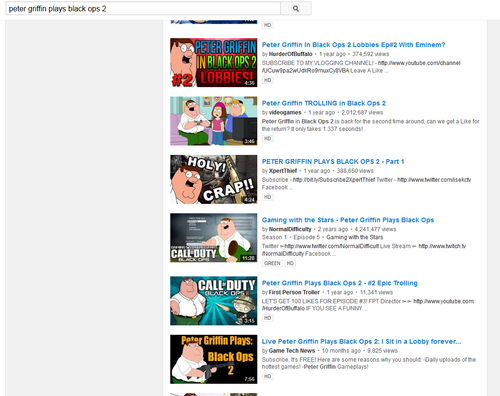Click the HD badge under the Eminem lobbies video

click(267, 80)
